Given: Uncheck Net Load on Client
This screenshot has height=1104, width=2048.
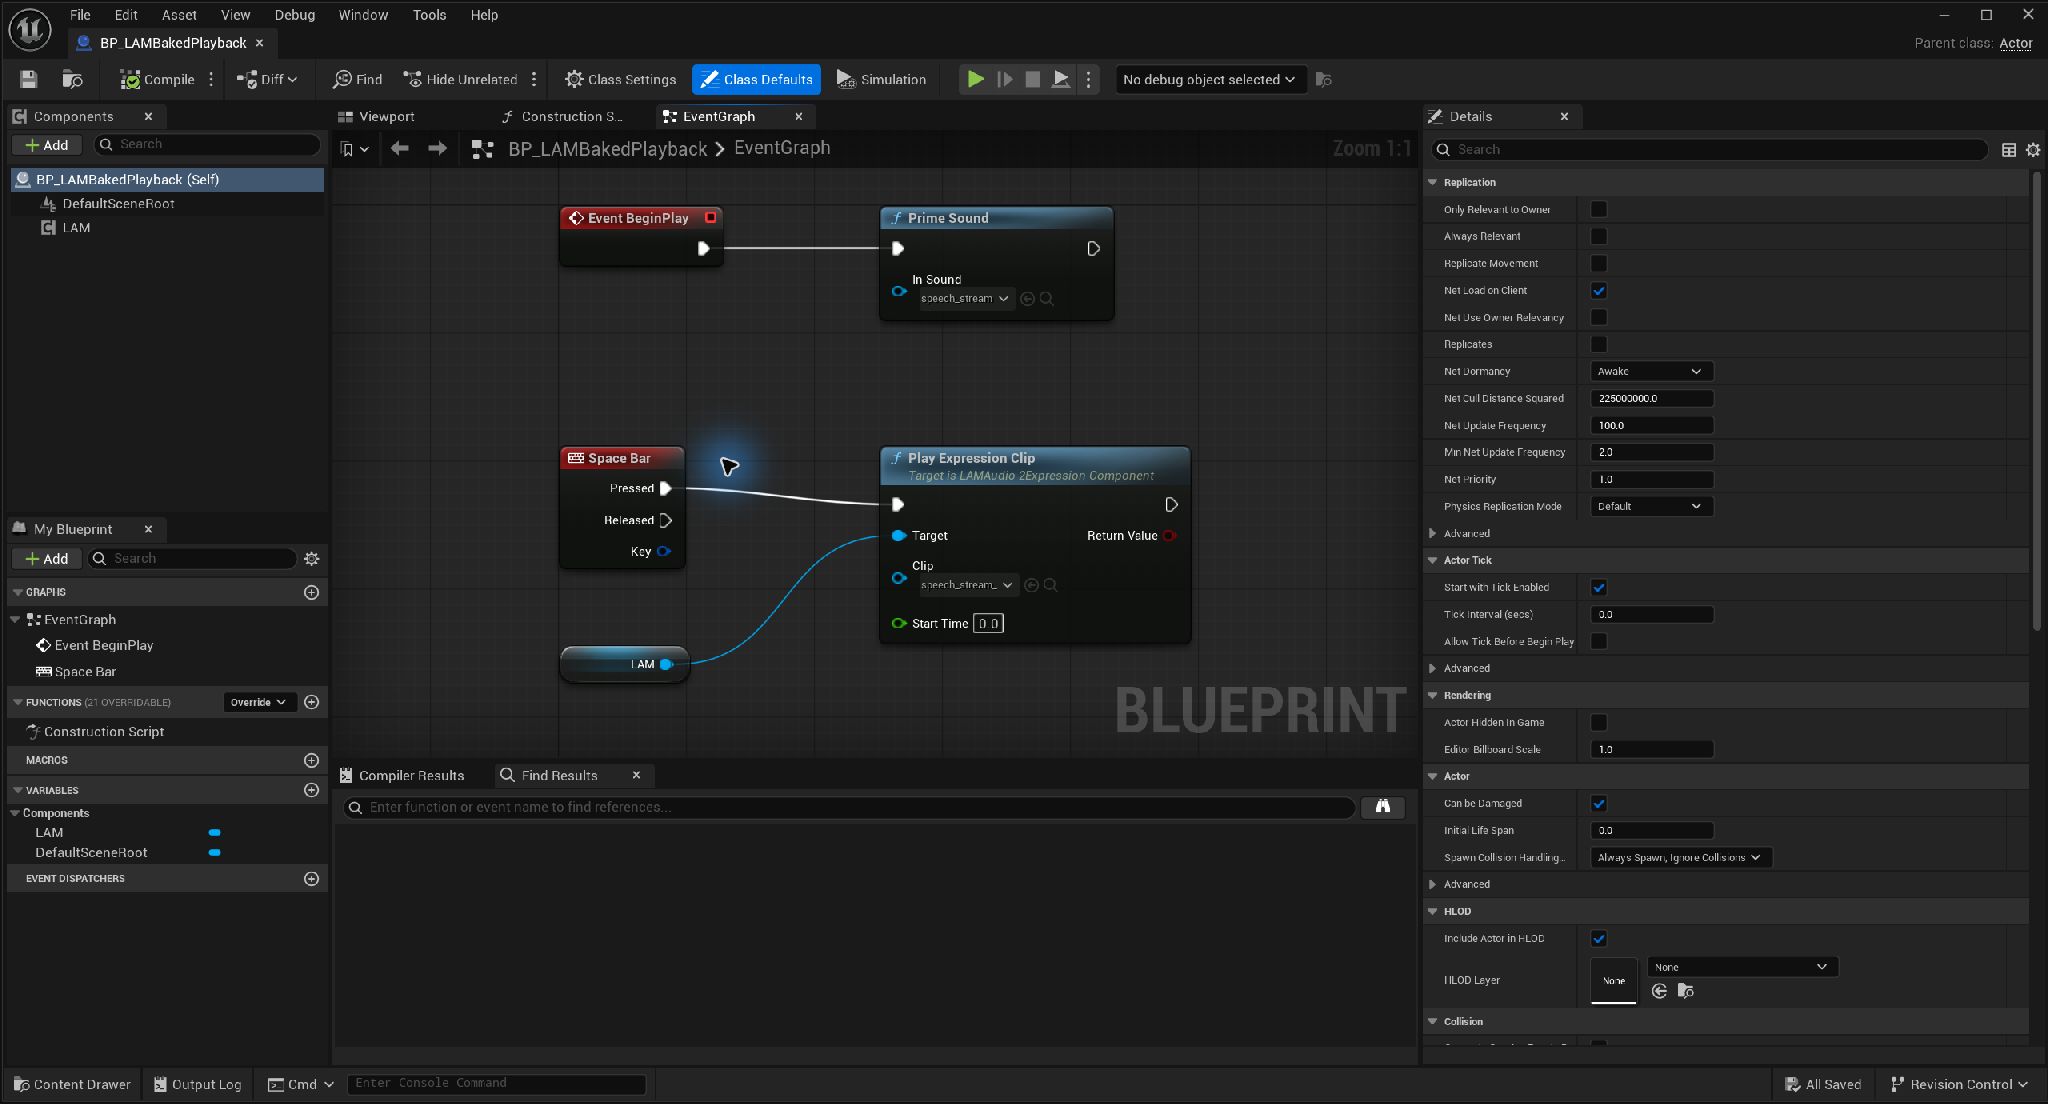Looking at the screenshot, I should coord(1598,290).
